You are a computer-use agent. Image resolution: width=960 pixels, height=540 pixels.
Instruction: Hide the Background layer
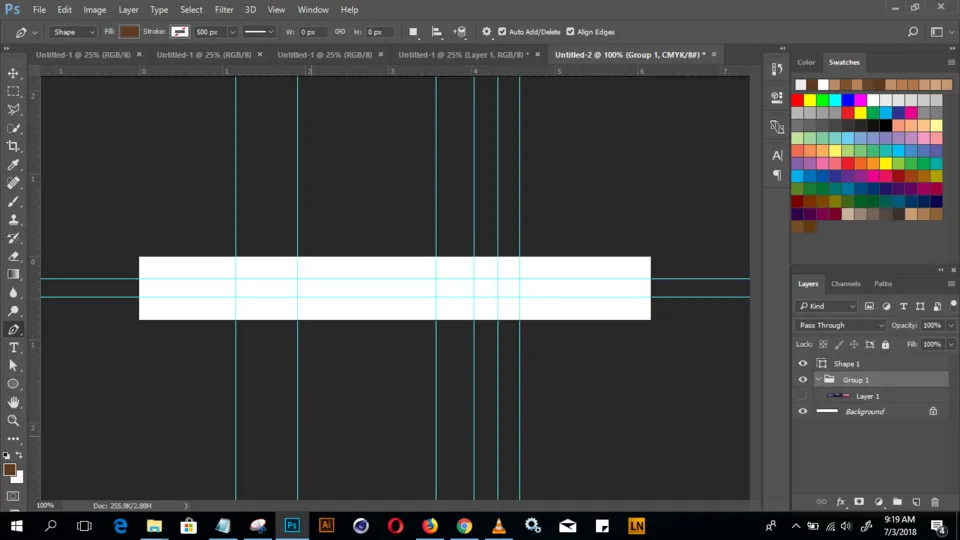pyautogui.click(x=803, y=411)
